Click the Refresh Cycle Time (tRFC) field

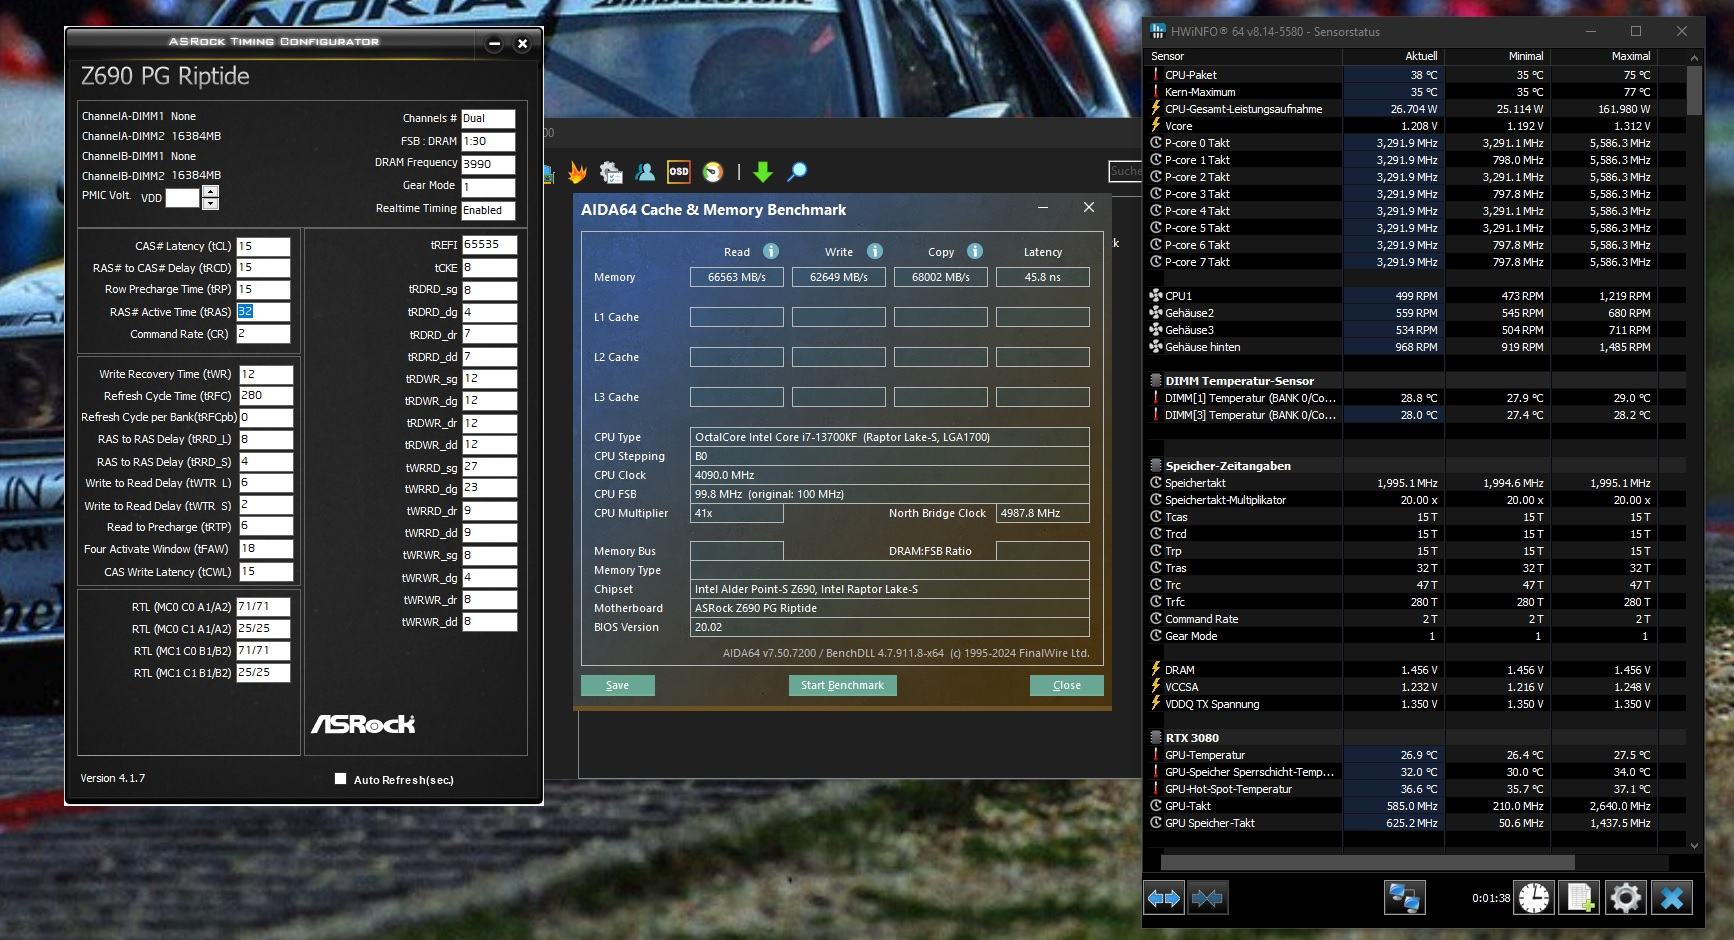(x=266, y=396)
